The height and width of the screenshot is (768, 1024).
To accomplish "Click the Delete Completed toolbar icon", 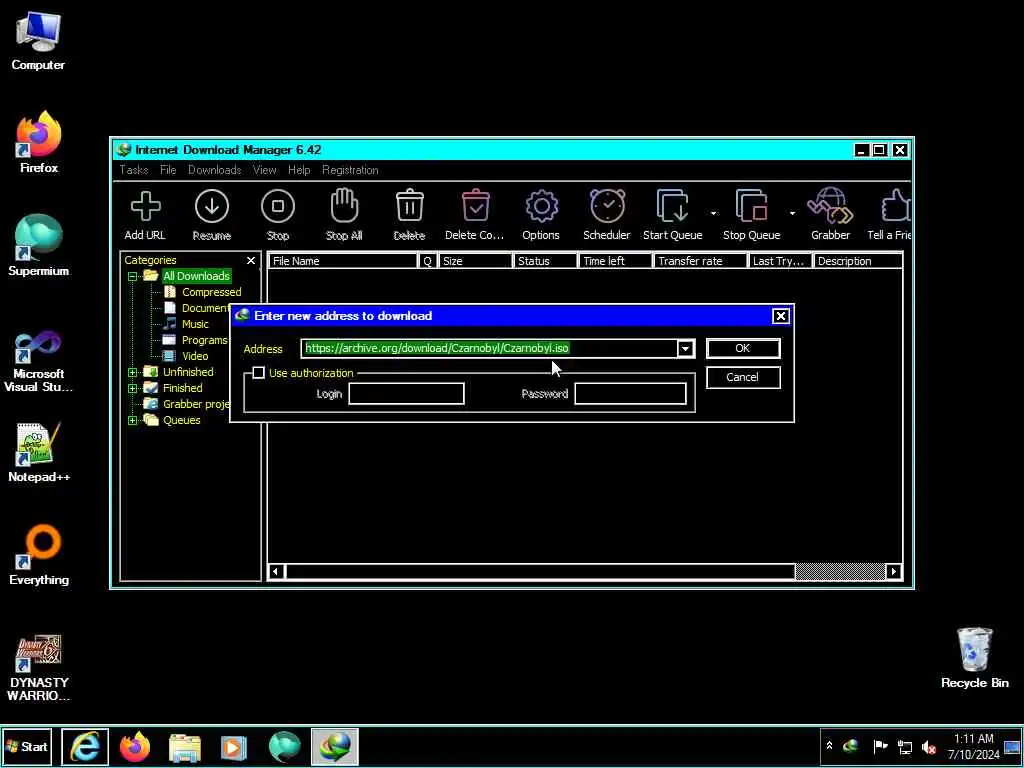I will [x=475, y=206].
